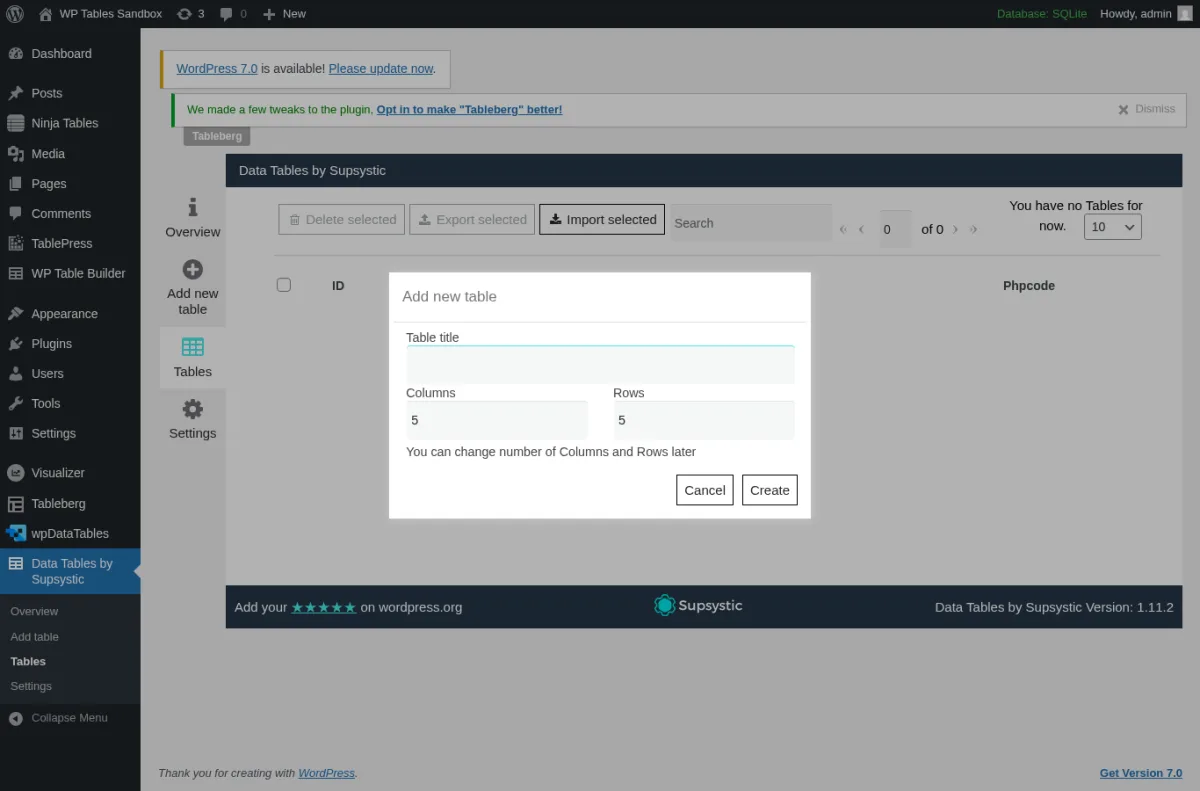Click the Import selected button
1200x791 pixels.
[602, 220]
